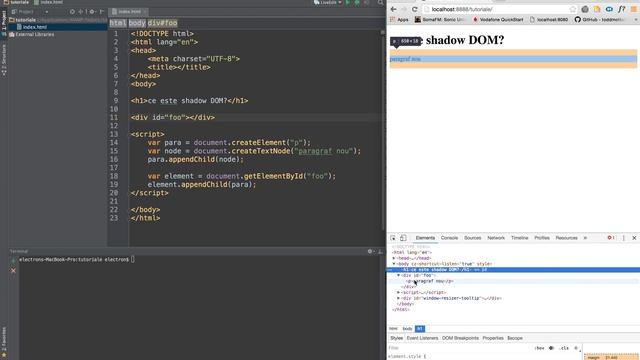This screenshot has width=640, height=360.
Task: Bookmark the page with the star icon
Action: pyautogui.click(x=573, y=9)
